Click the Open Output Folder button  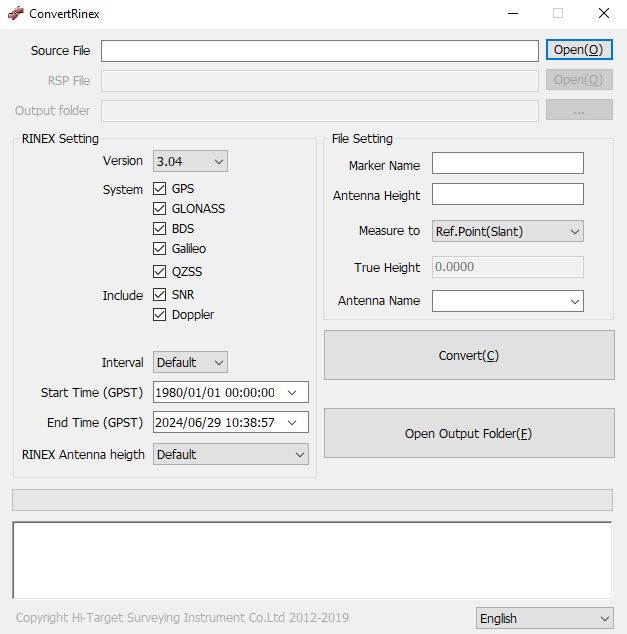point(468,434)
